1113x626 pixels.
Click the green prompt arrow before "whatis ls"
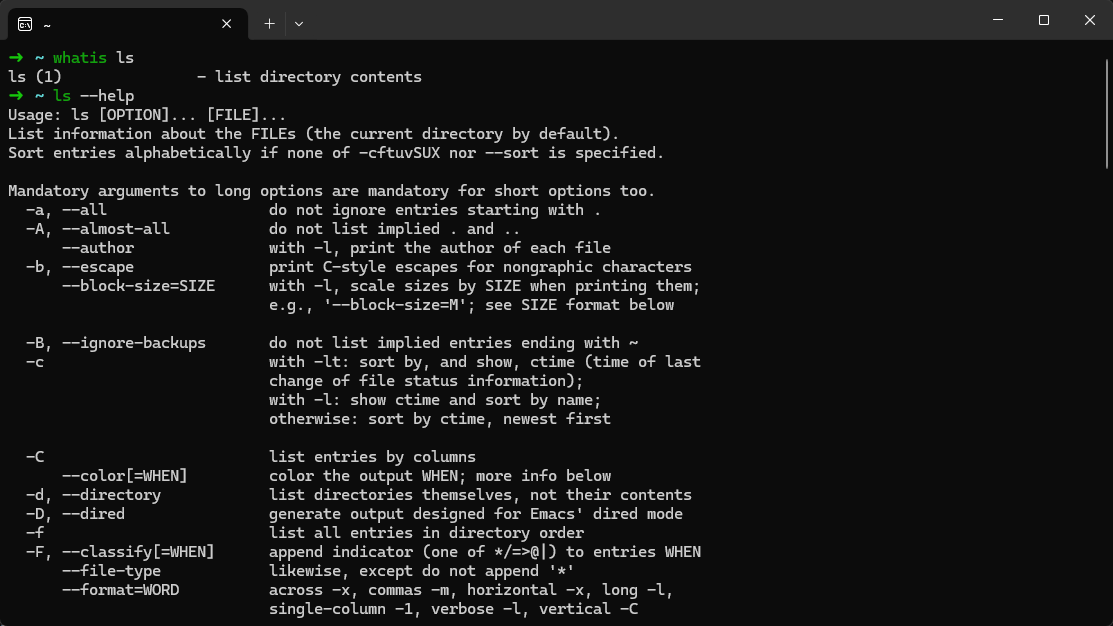click(x=16, y=58)
